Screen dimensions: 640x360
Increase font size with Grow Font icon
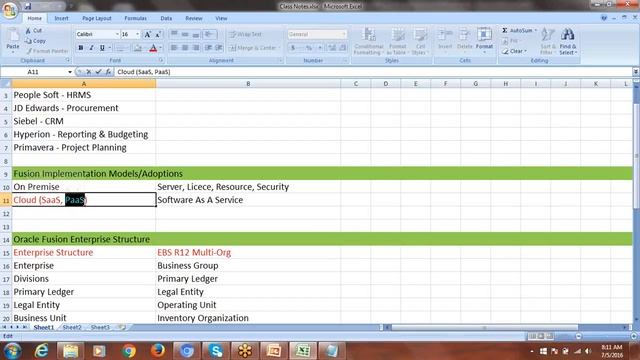[147, 34]
